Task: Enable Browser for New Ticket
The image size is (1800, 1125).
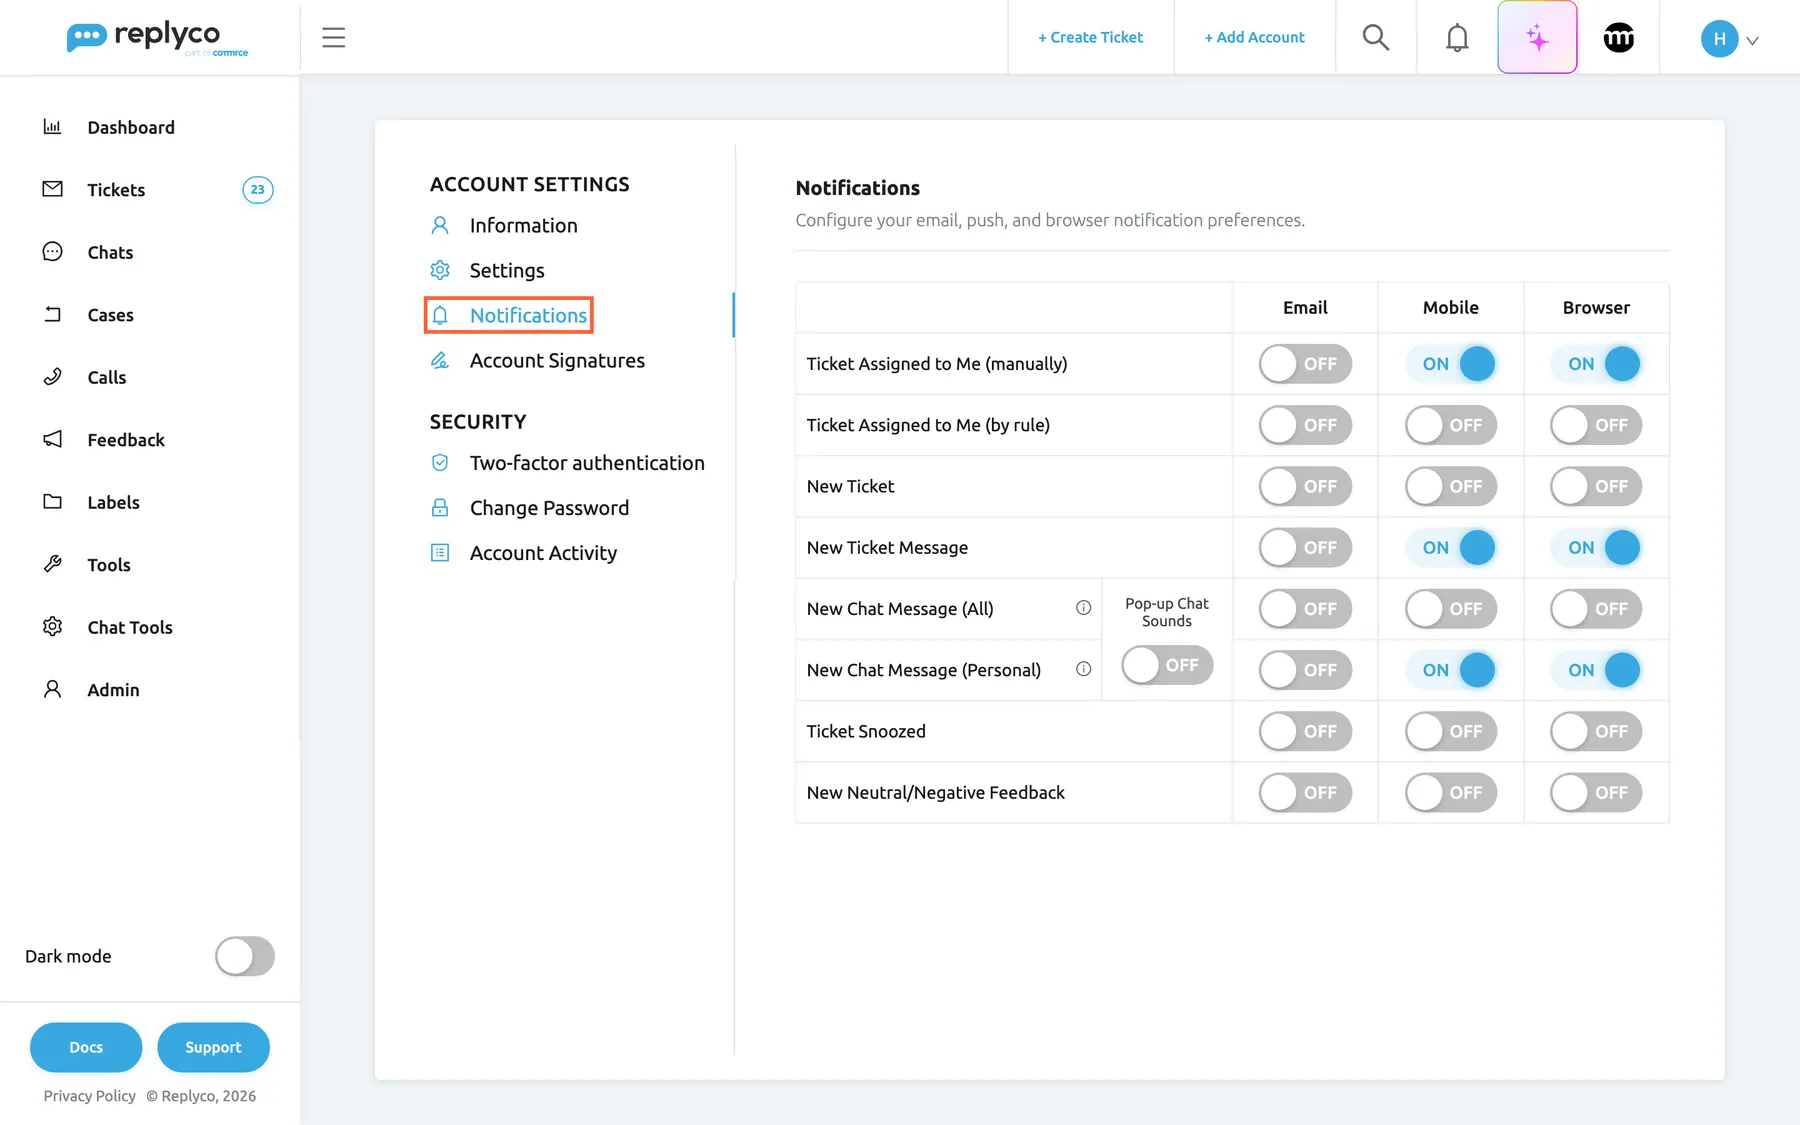Action: click(x=1596, y=486)
